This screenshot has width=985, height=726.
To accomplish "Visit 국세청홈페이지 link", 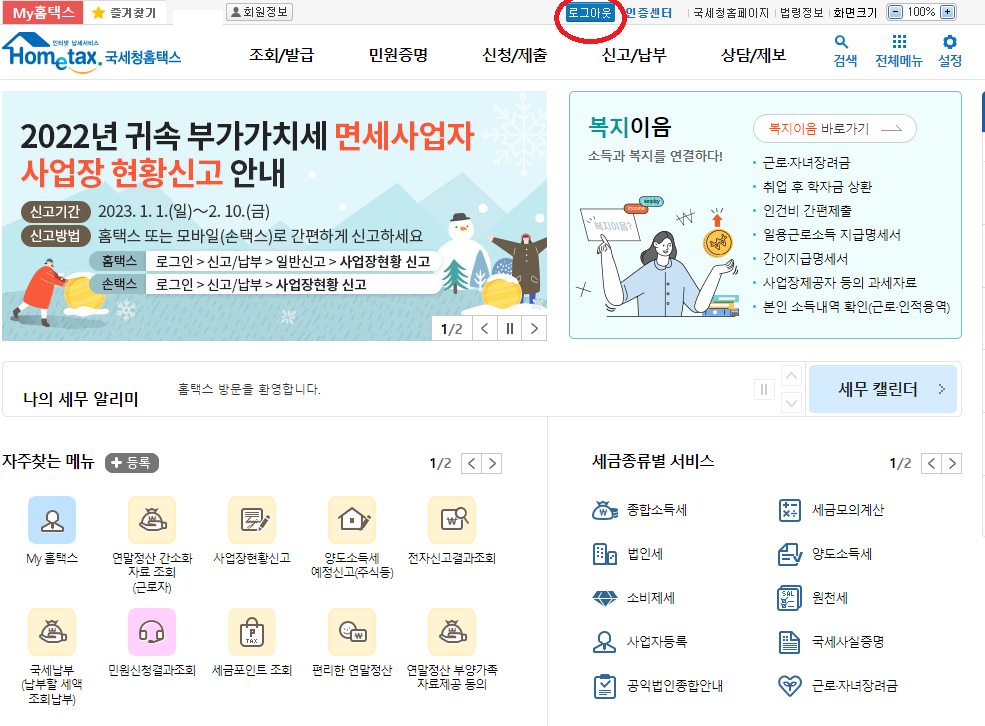I will (x=731, y=13).
